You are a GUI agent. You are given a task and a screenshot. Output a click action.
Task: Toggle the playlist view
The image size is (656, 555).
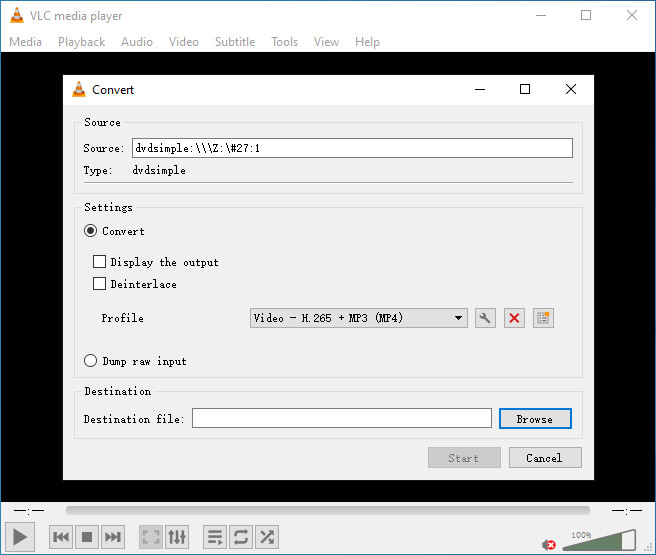(215, 537)
